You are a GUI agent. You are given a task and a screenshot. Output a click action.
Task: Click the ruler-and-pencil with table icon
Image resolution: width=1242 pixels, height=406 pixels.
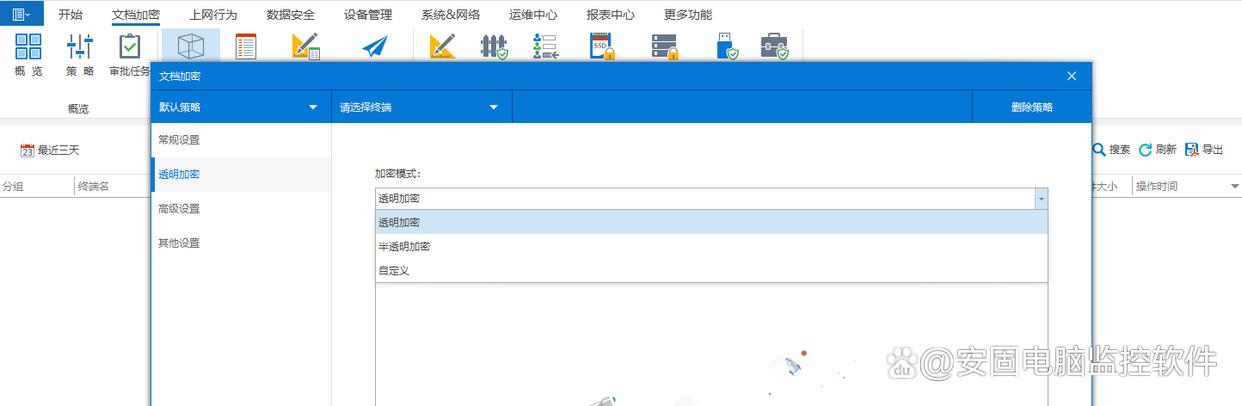pyautogui.click(x=306, y=47)
